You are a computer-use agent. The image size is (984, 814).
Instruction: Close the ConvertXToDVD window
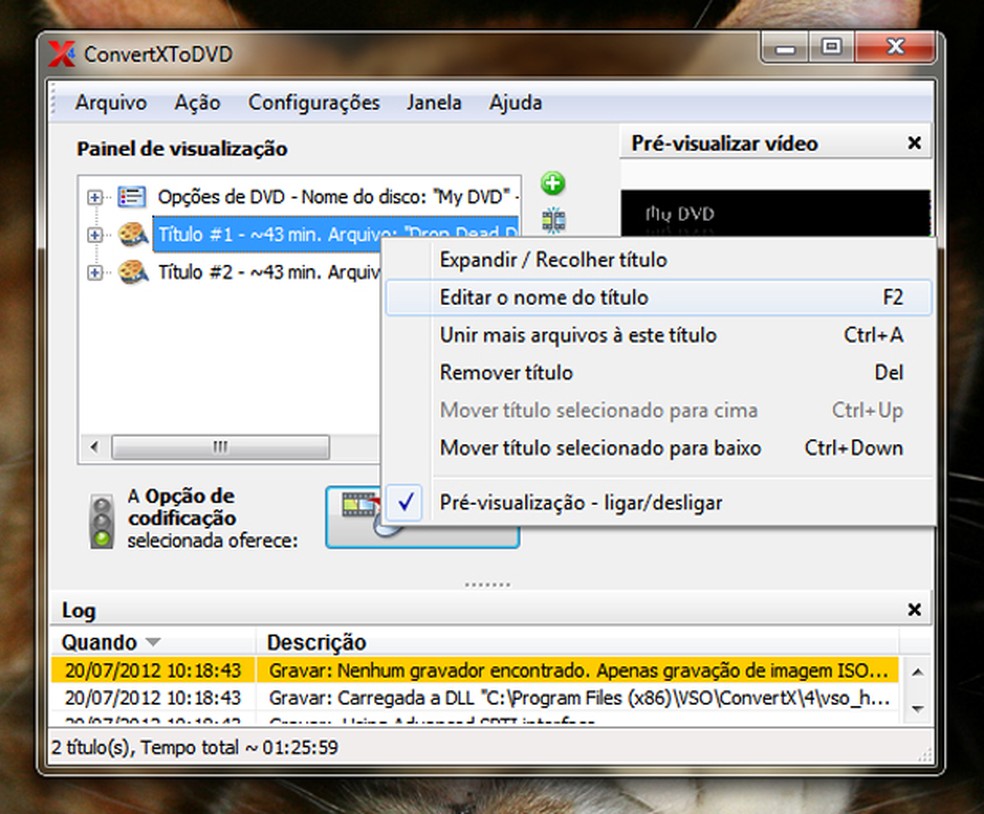(896, 48)
